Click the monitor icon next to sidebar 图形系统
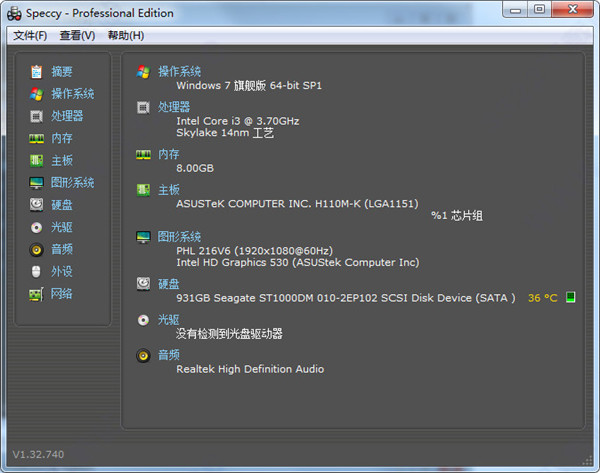This screenshot has height=473, width=600. (x=36, y=183)
